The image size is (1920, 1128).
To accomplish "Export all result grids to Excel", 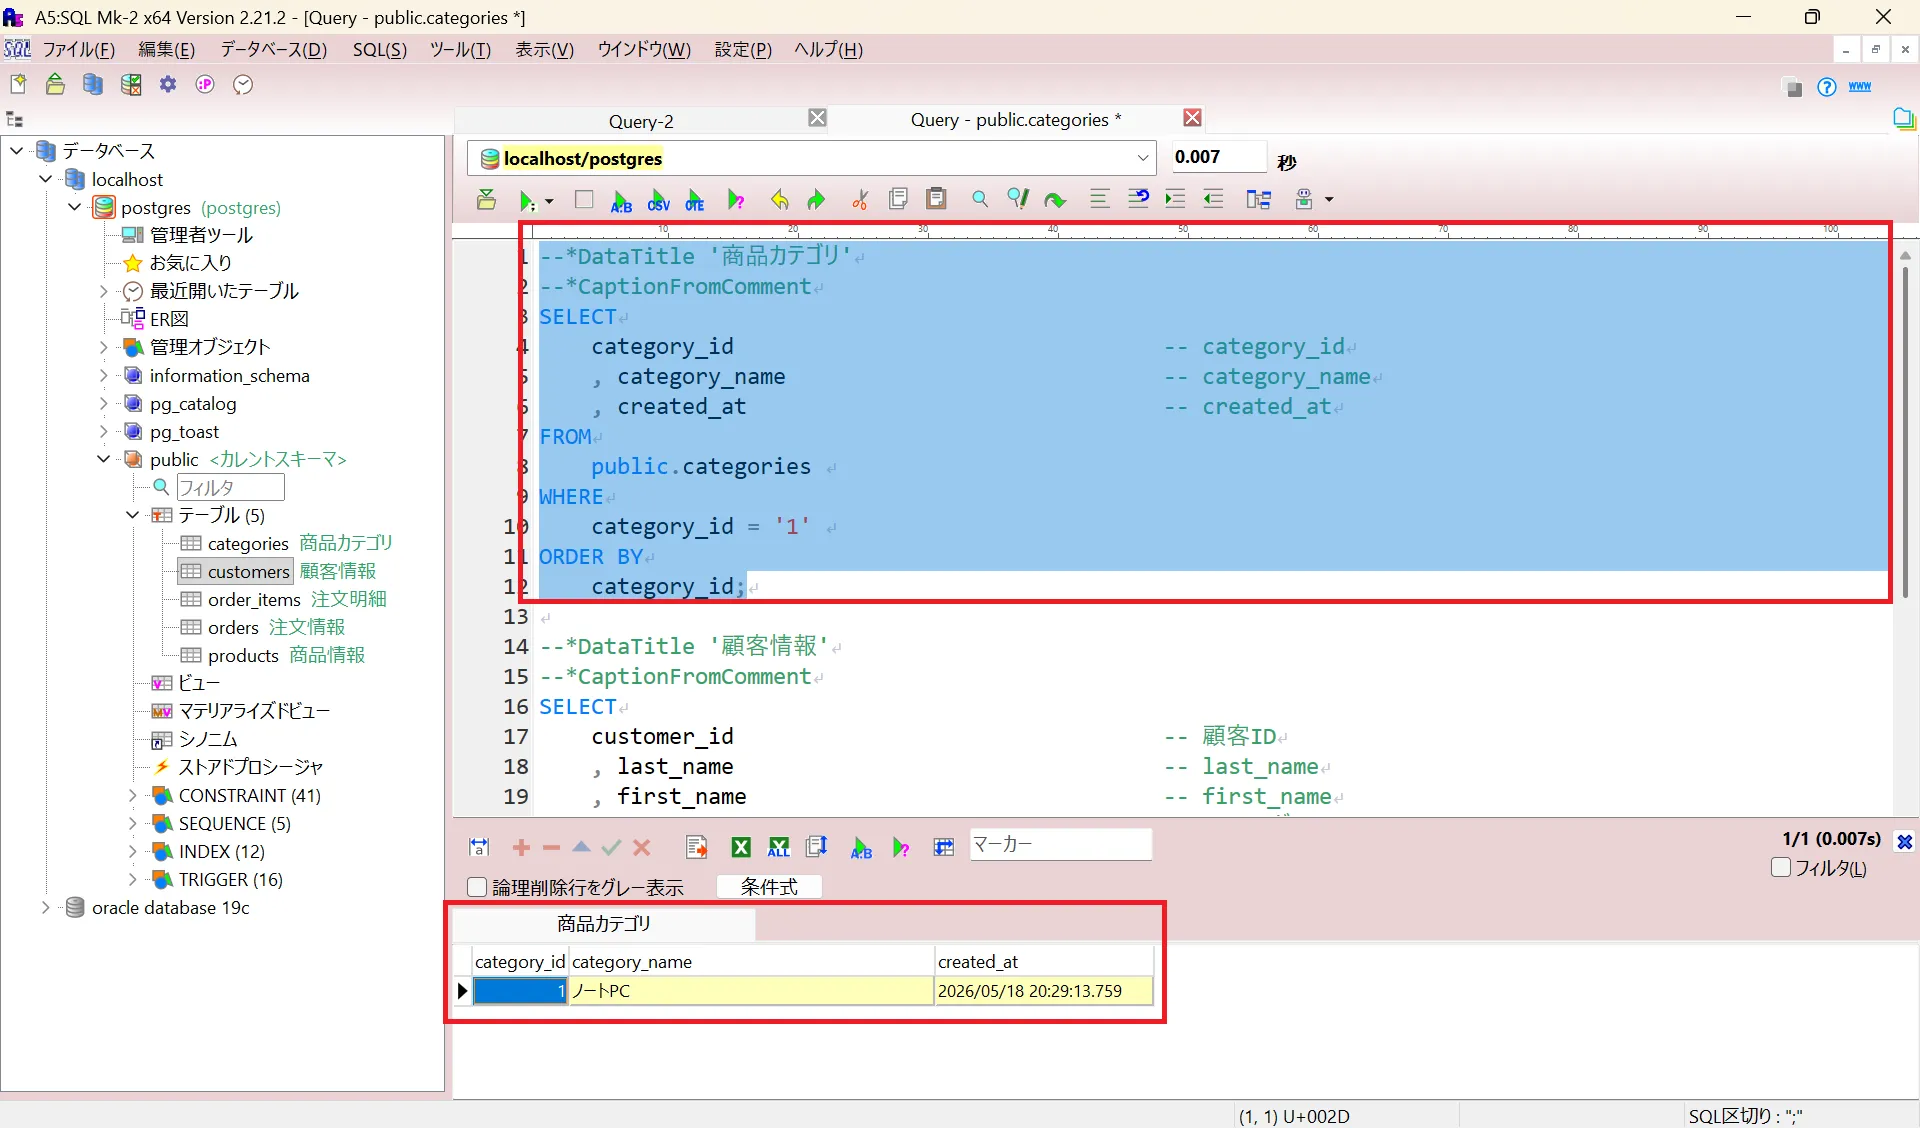I will [x=778, y=847].
